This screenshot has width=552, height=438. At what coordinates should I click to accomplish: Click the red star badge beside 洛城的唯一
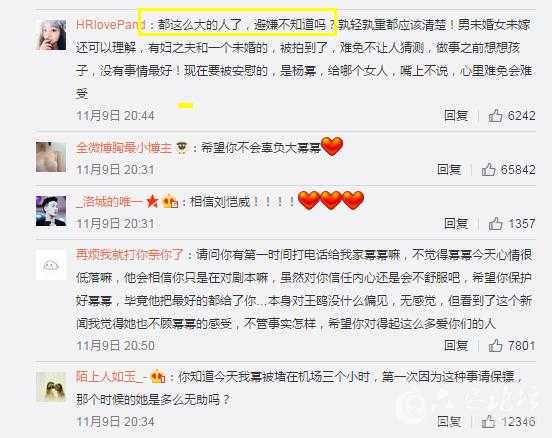click(152, 201)
